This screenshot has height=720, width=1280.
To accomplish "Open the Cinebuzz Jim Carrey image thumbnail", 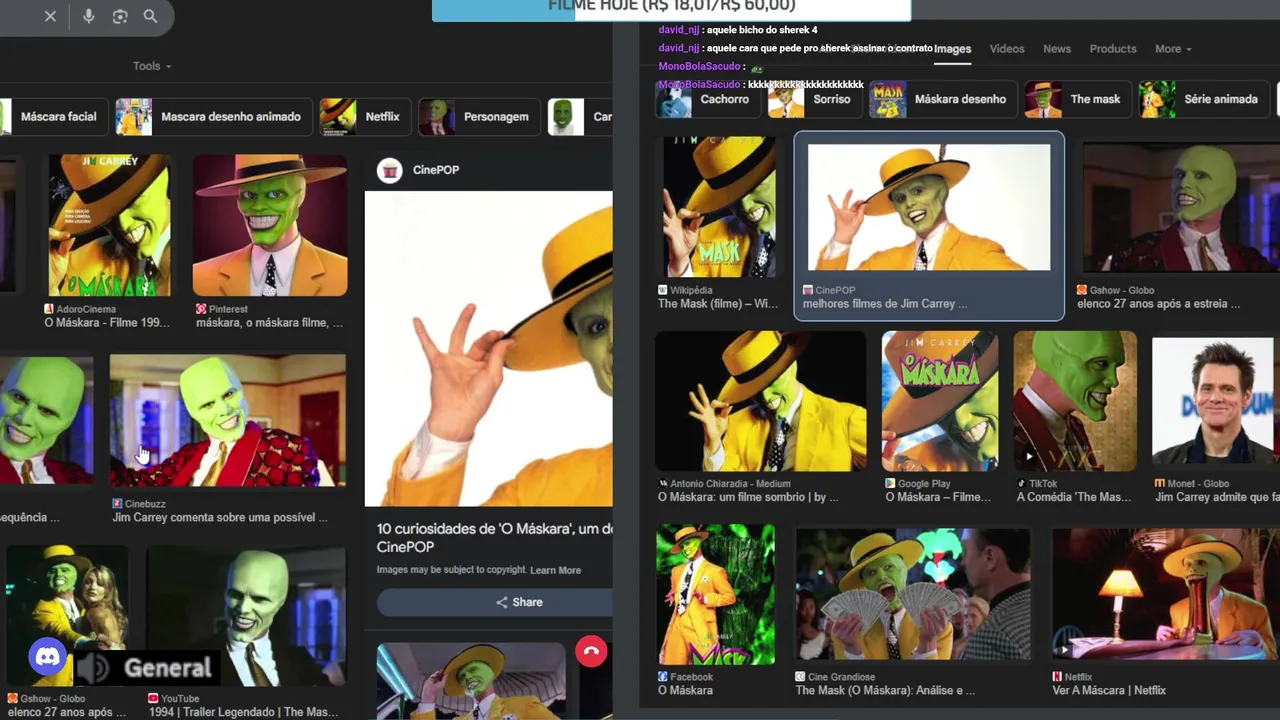I will [228, 420].
